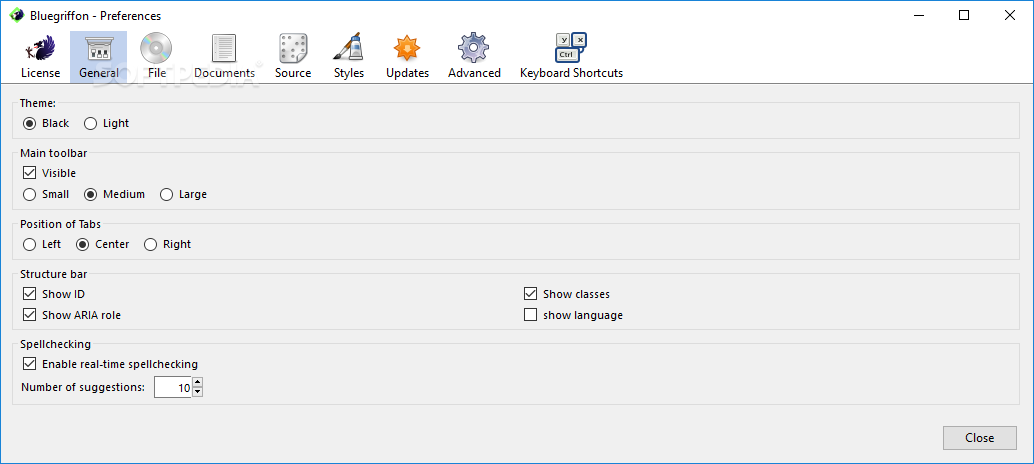Click the number of suggestions field

[173, 388]
